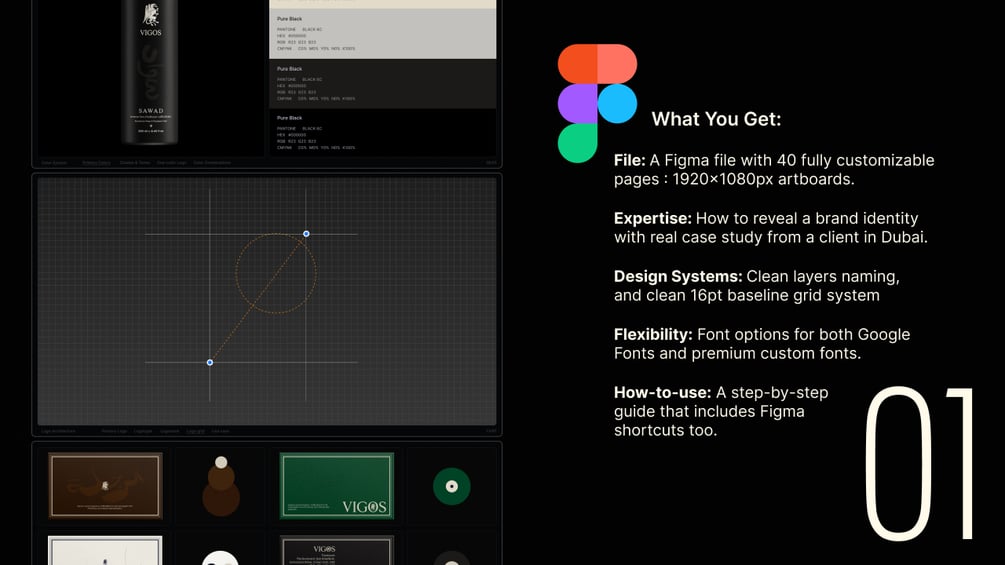Click the small cream circle atop brown circles
Image resolution: width=1005 pixels, height=565 pixels.
click(x=221, y=463)
